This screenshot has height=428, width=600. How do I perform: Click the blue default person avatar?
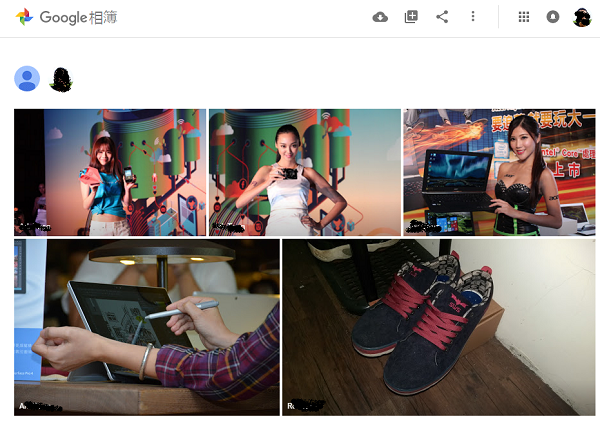27,78
